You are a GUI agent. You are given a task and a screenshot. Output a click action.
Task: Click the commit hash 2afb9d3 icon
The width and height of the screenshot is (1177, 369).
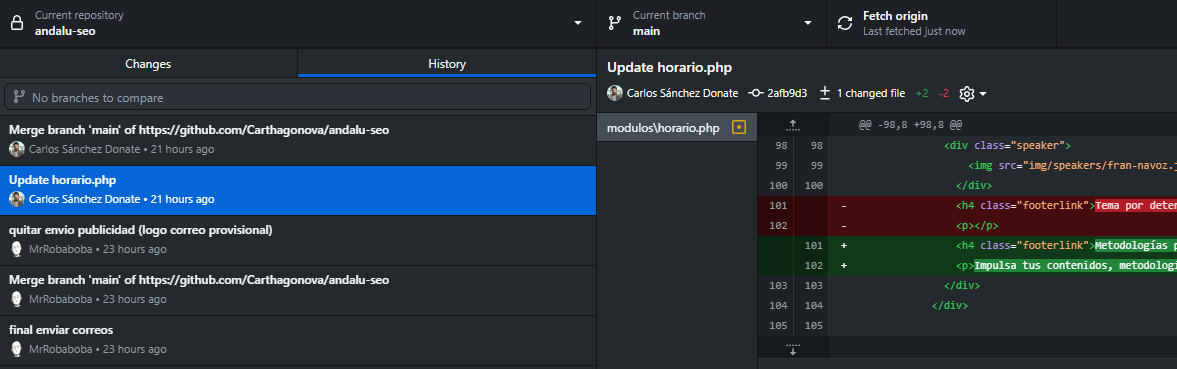755,94
